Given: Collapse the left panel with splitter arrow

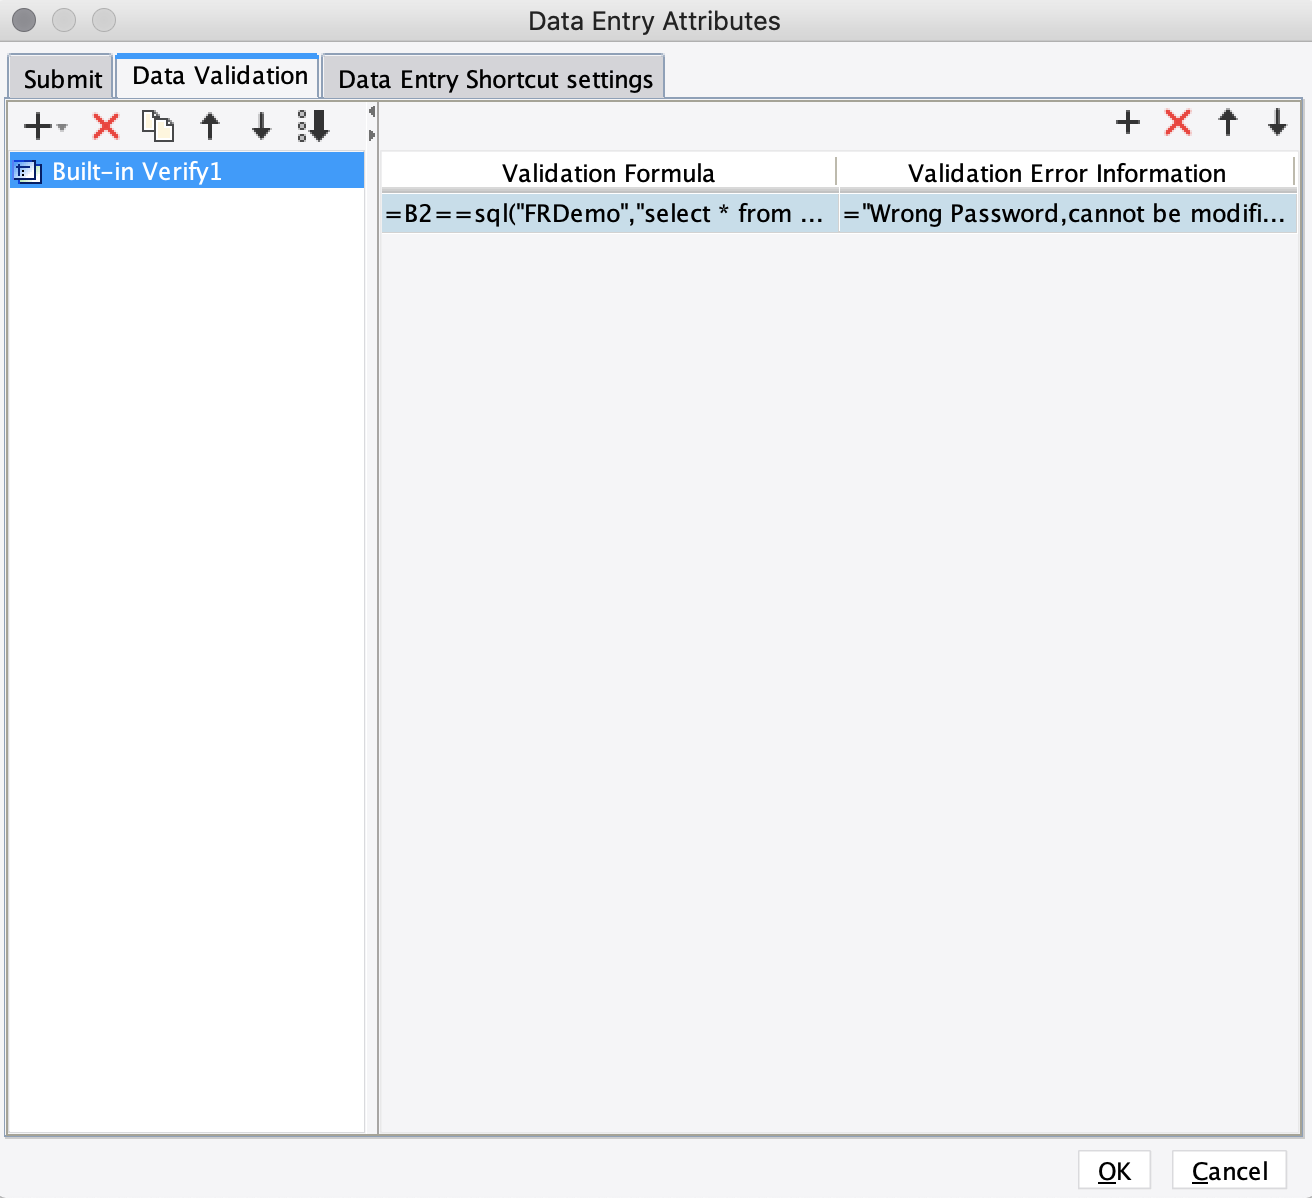Looking at the screenshot, I should click(x=371, y=111).
